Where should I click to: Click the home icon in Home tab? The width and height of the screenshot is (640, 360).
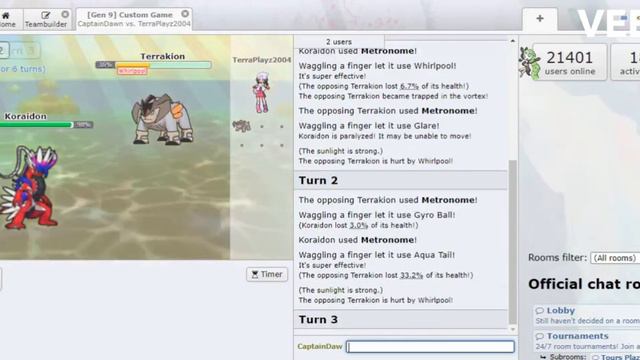(6, 16)
